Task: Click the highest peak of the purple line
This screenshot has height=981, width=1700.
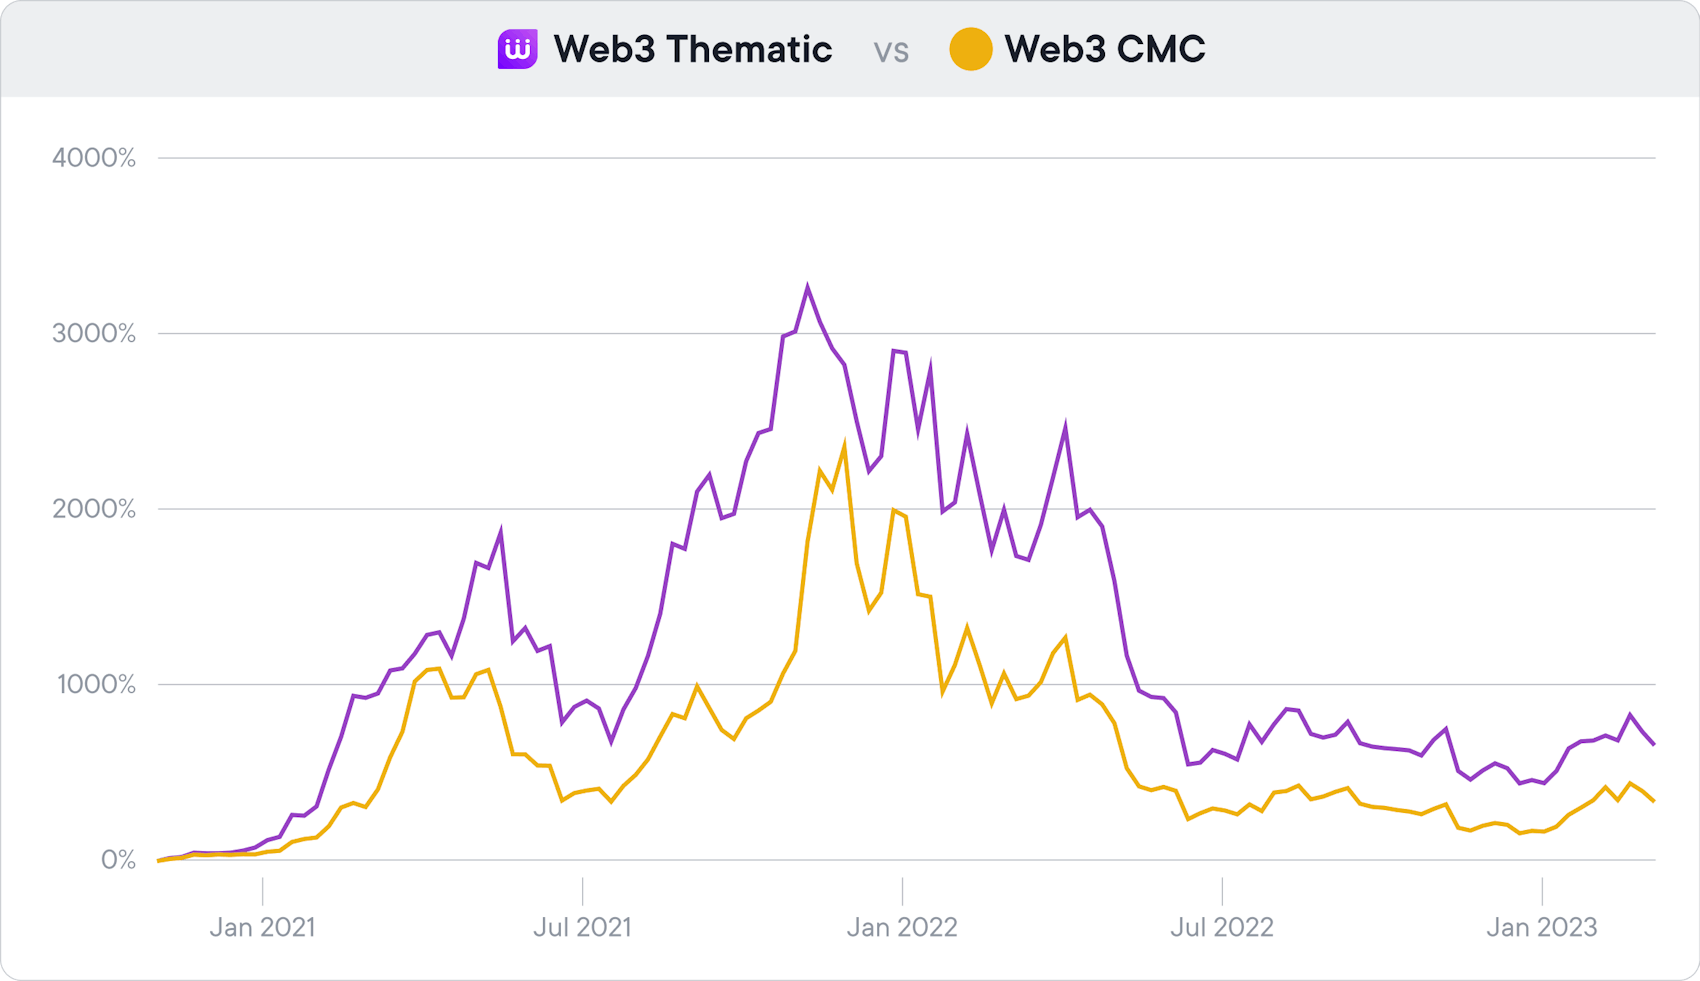Action: coord(807,288)
